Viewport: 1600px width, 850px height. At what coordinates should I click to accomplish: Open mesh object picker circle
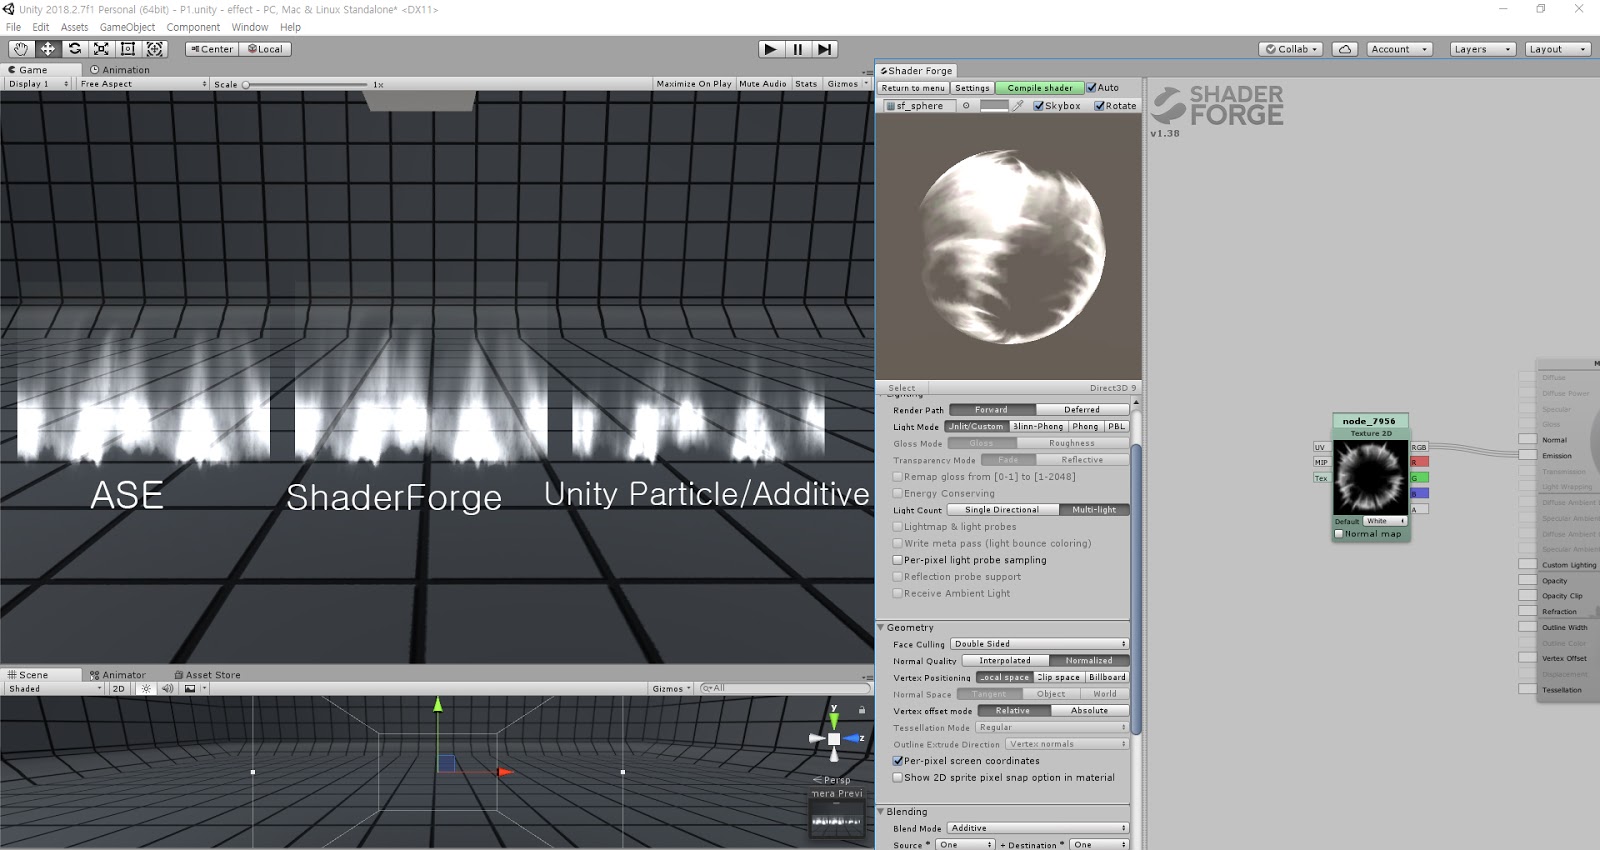[966, 106]
